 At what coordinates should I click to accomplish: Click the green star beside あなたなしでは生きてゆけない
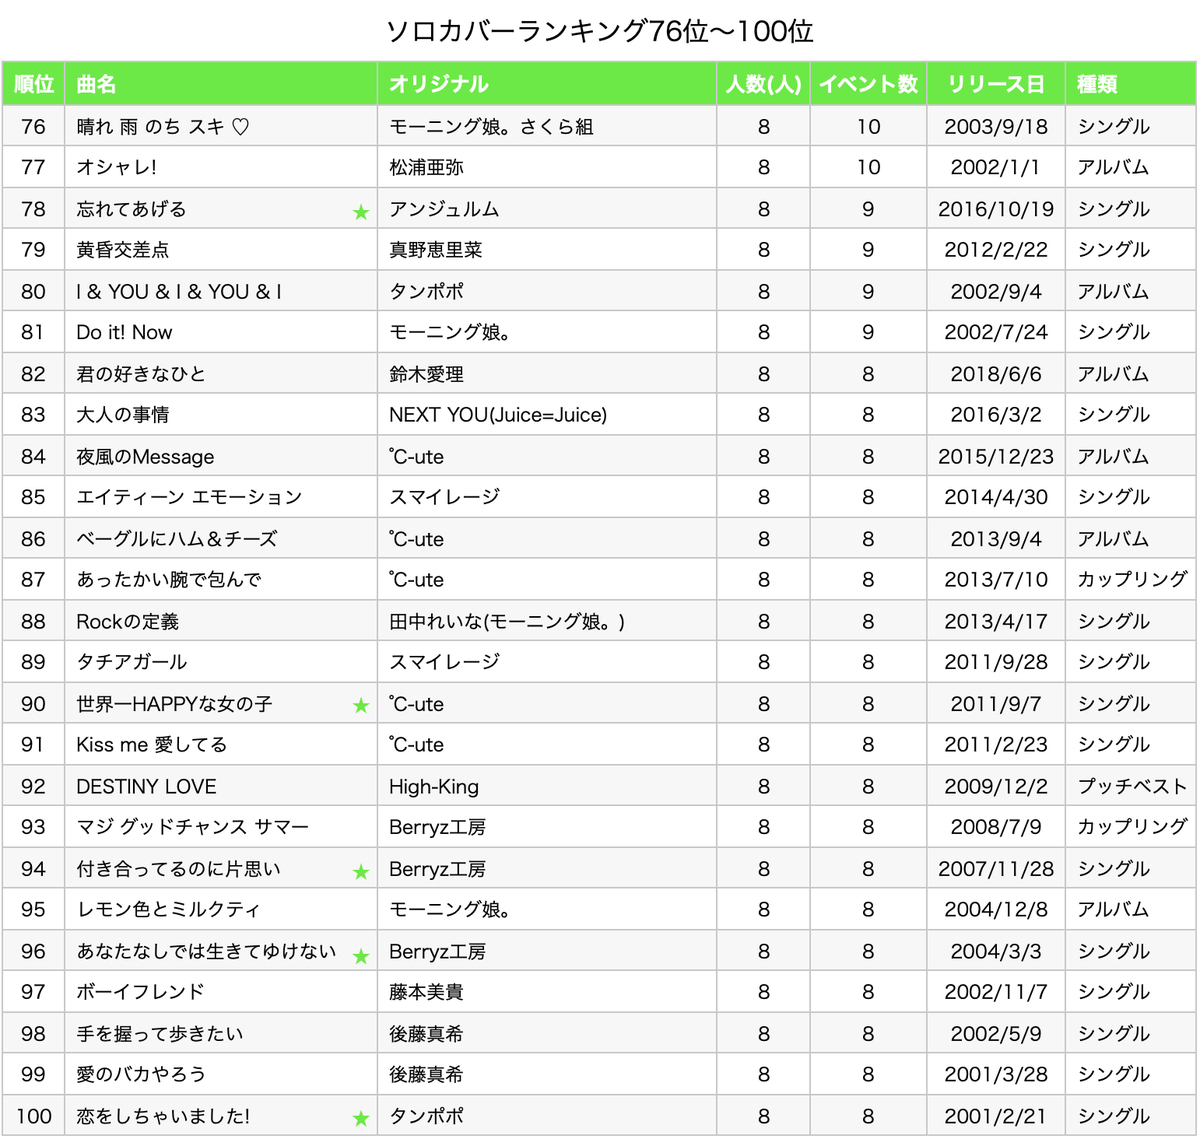[x=361, y=956]
